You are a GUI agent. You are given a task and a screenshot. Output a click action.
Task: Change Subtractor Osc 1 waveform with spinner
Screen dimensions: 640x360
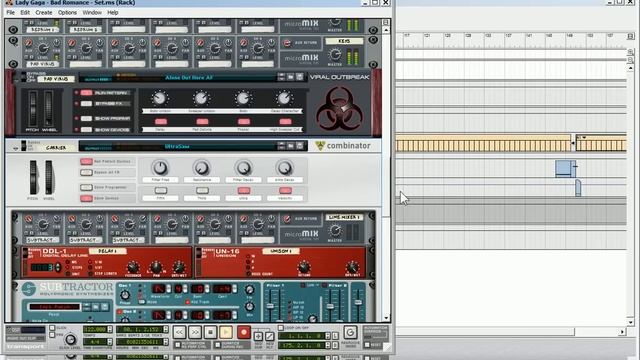168,289
